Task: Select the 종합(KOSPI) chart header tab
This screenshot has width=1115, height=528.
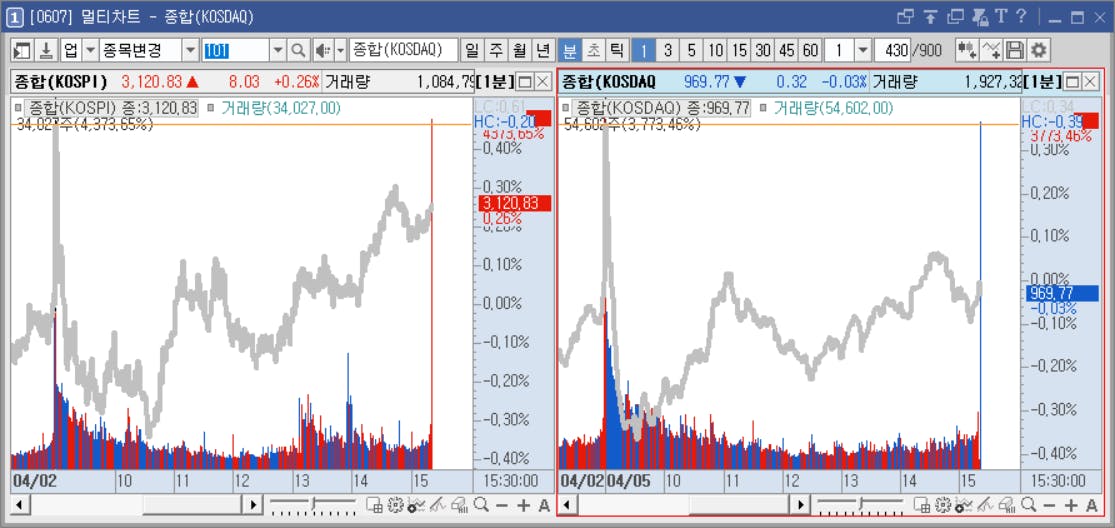Action: 60,82
